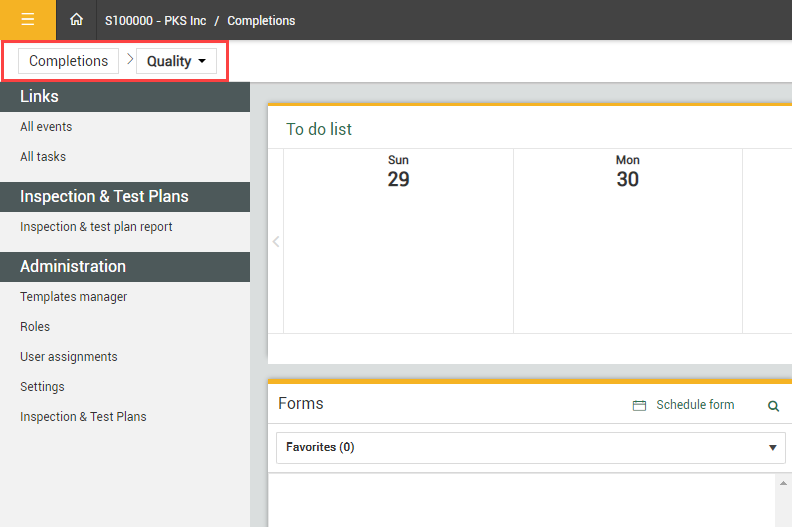Click Schedule form link

(695, 405)
